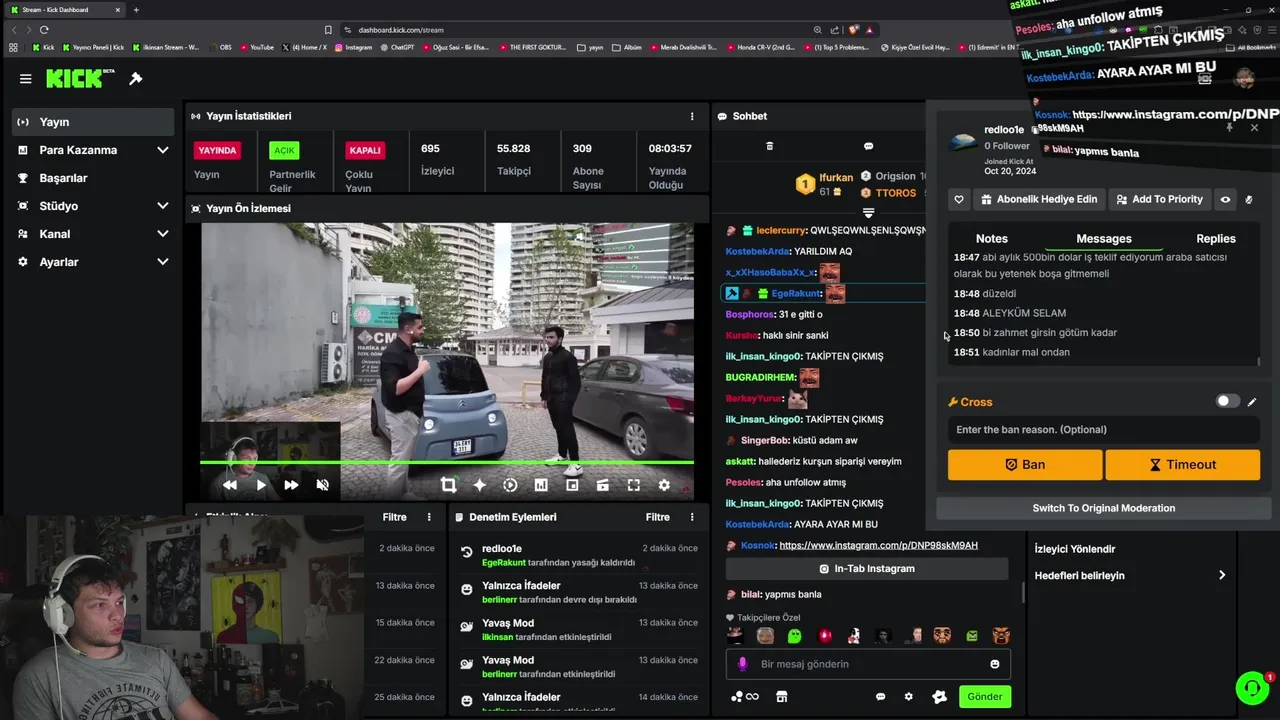The height and width of the screenshot is (720, 1280).
Task: Click the edit pencil next to Cross
Action: [1252, 402]
